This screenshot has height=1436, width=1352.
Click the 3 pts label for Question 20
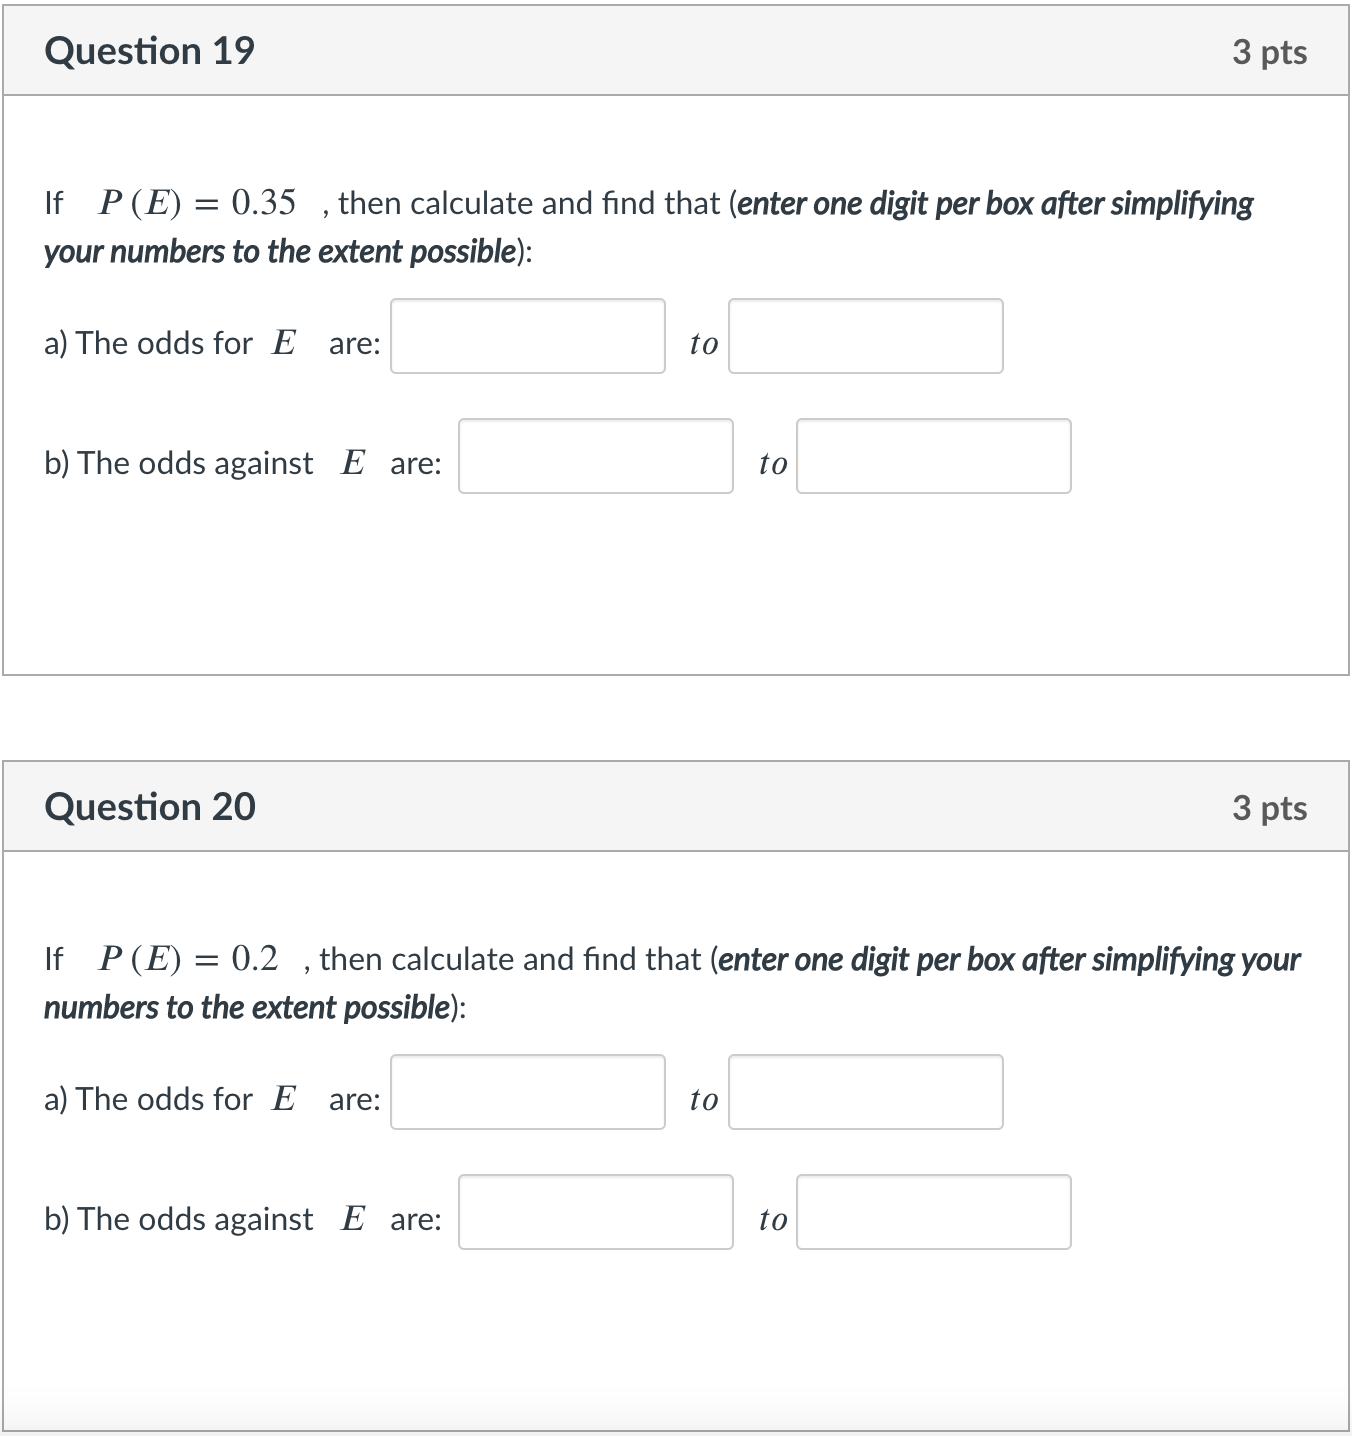(1269, 808)
